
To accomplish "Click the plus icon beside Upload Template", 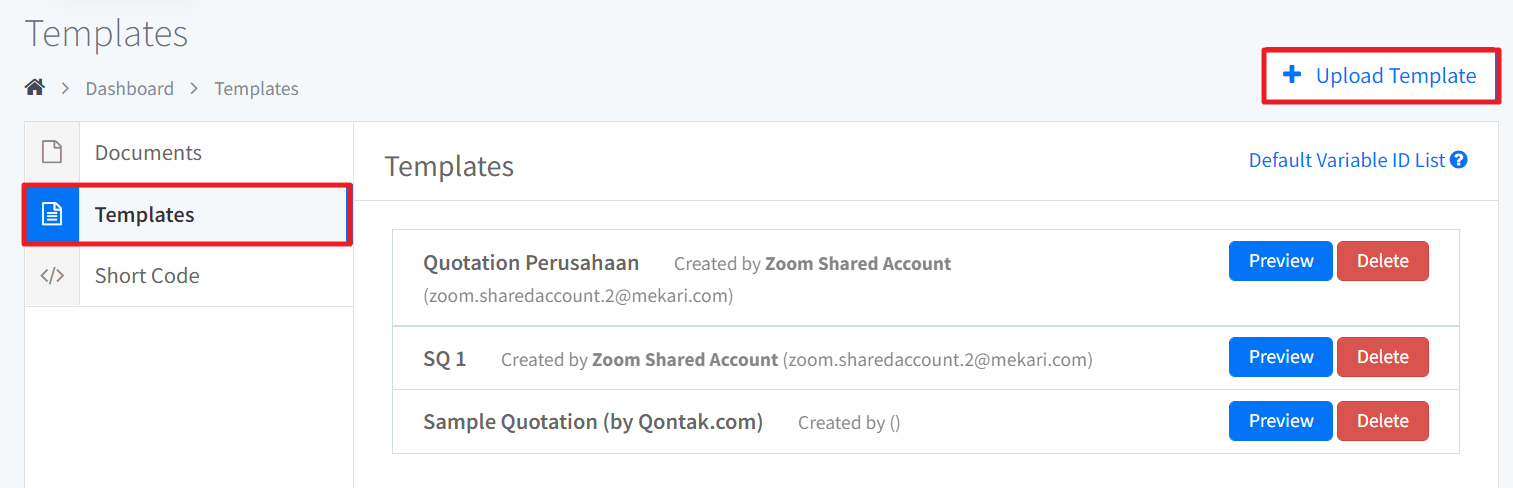I will [1292, 75].
